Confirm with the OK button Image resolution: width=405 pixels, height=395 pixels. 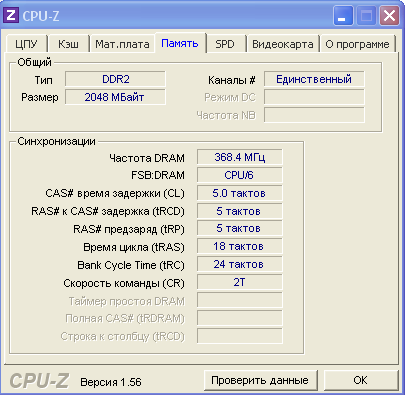click(x=360, y=380)
